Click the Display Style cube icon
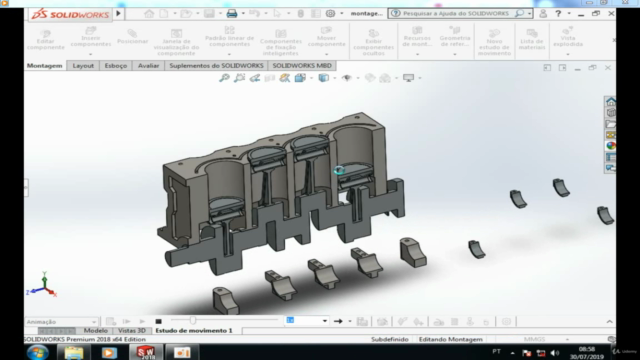This screenshot has height=360, width=640. (x=324, y=78)
